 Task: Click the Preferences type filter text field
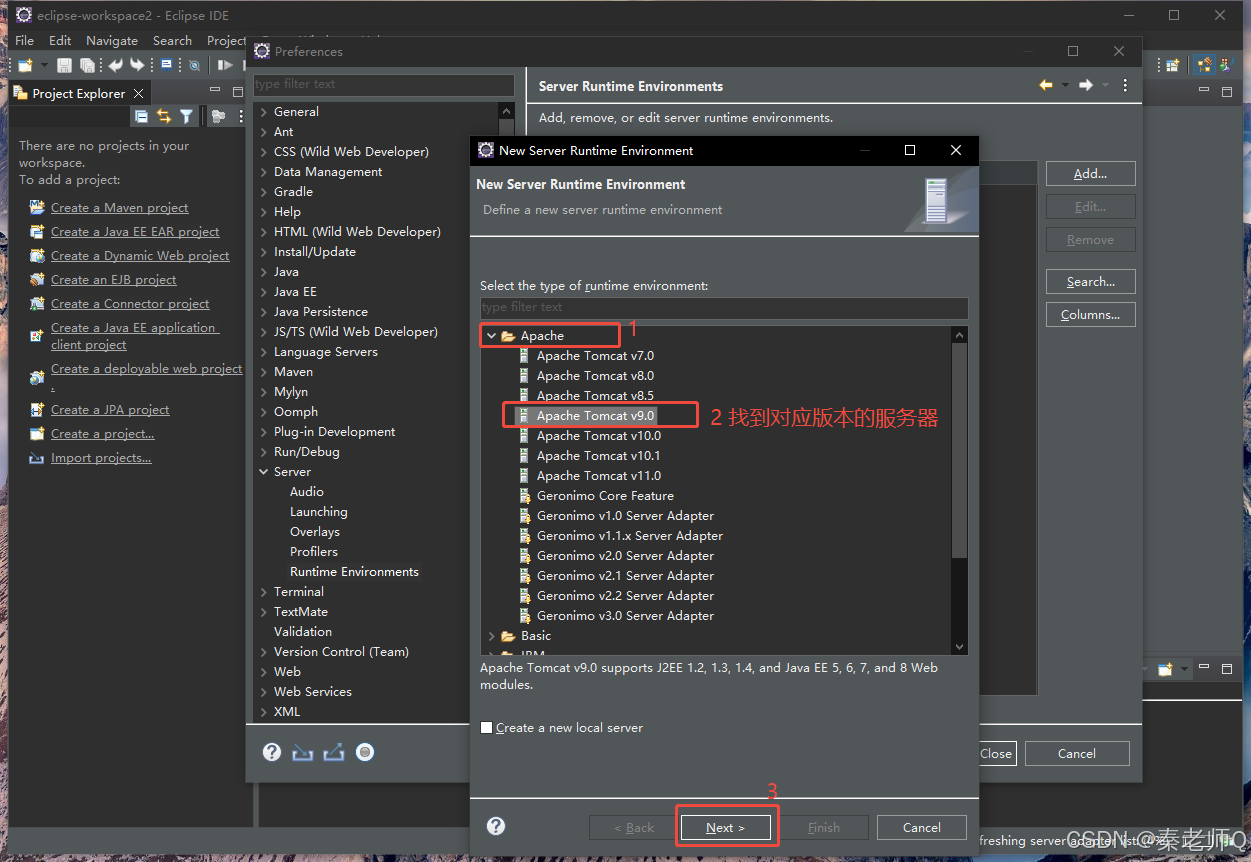click(x=384, y=84)
